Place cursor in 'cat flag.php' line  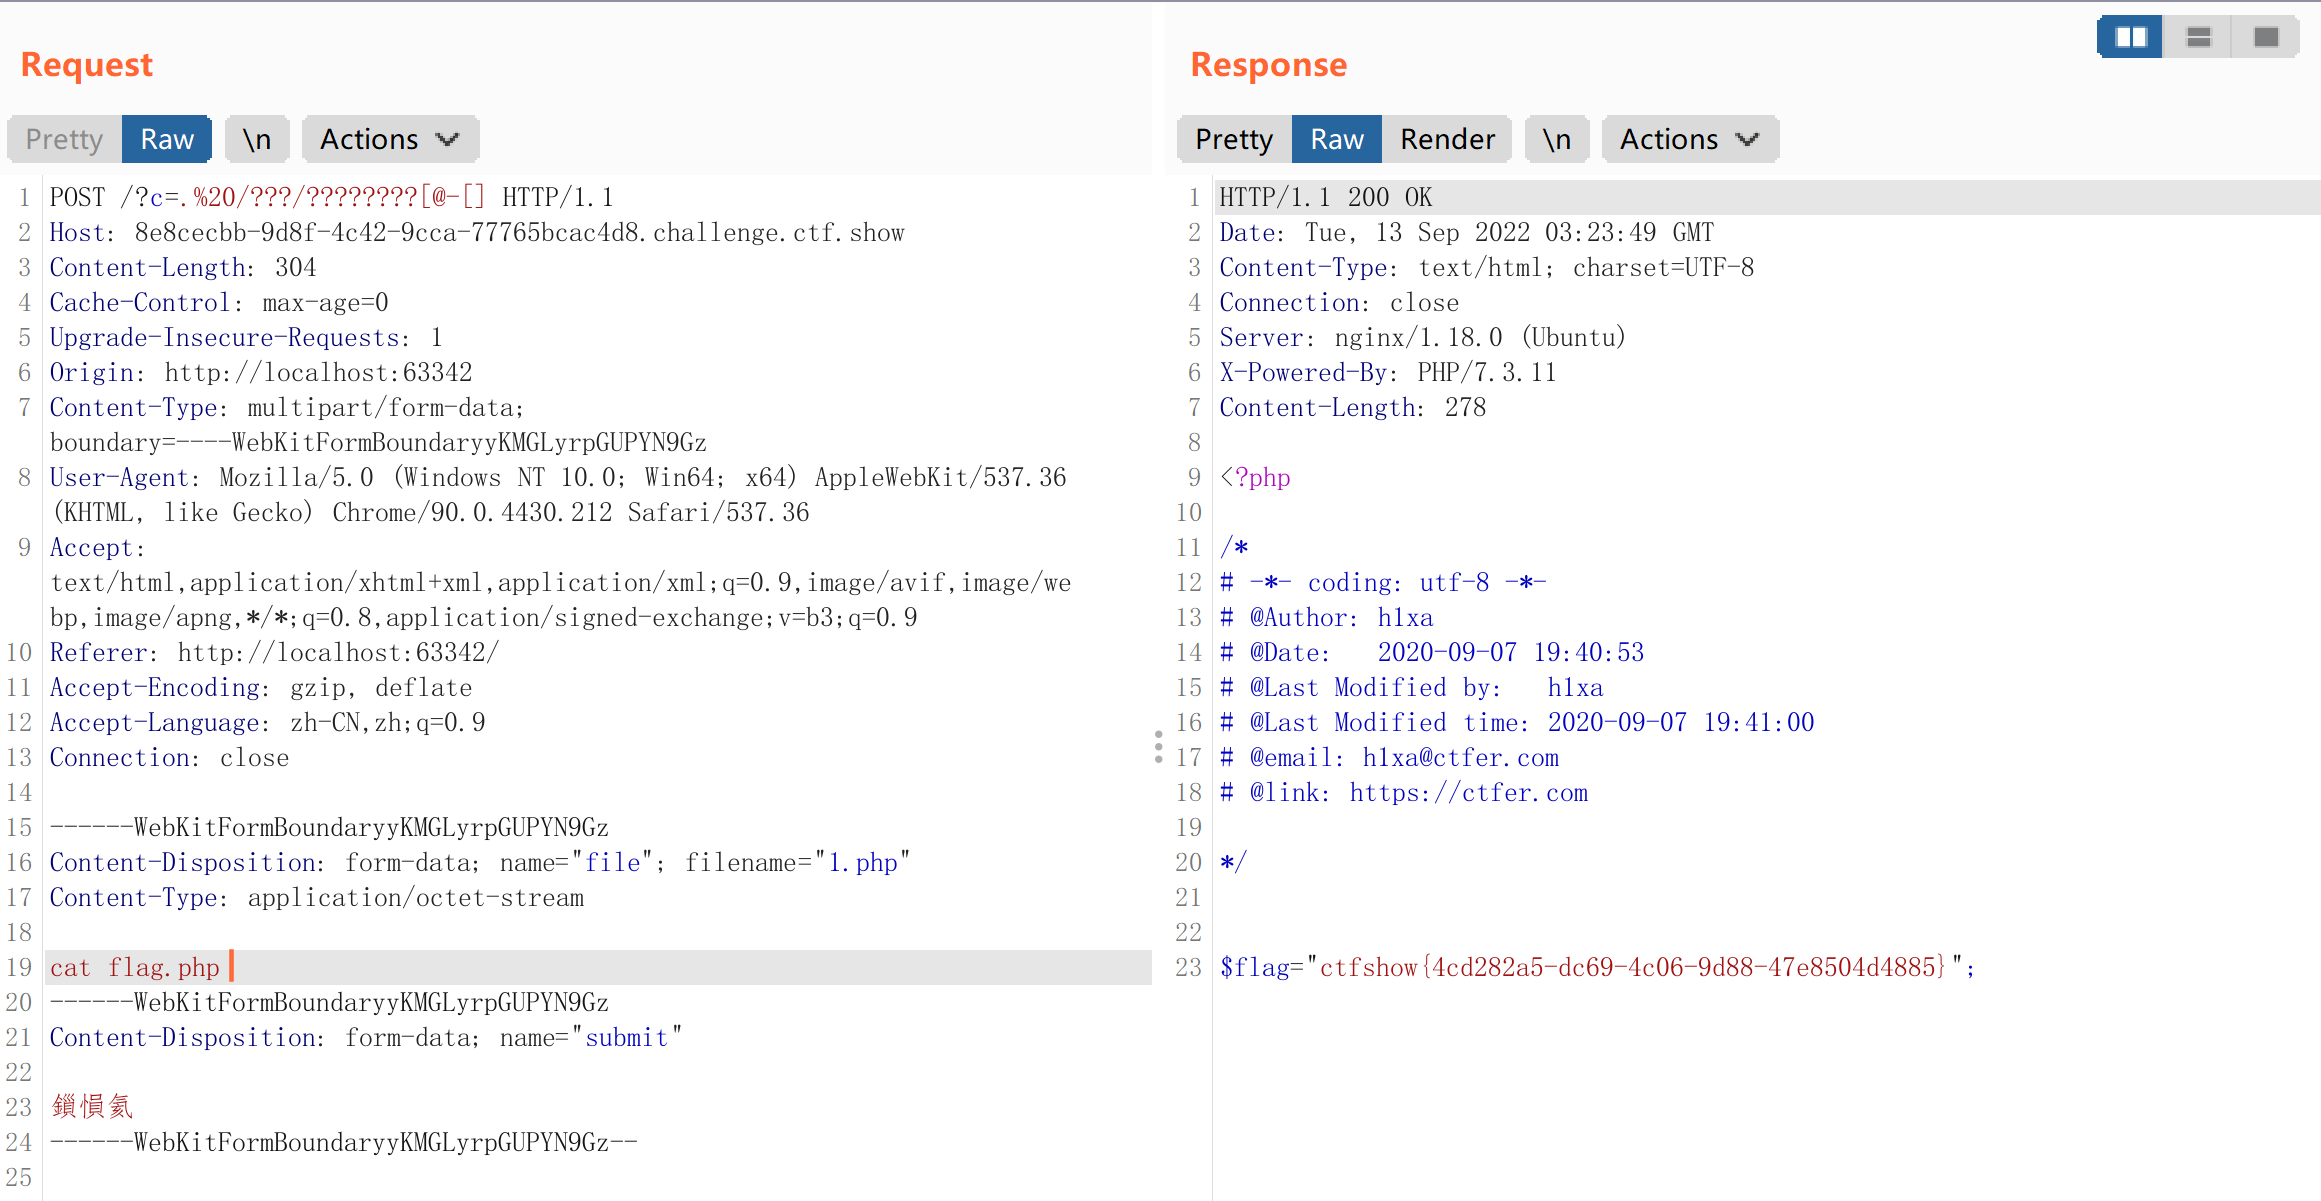135,968
